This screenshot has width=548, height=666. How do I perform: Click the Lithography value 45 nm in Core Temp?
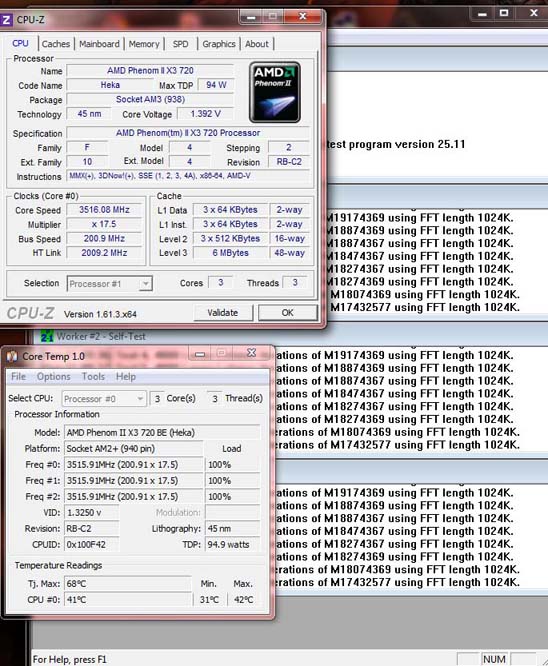point(232,529)
